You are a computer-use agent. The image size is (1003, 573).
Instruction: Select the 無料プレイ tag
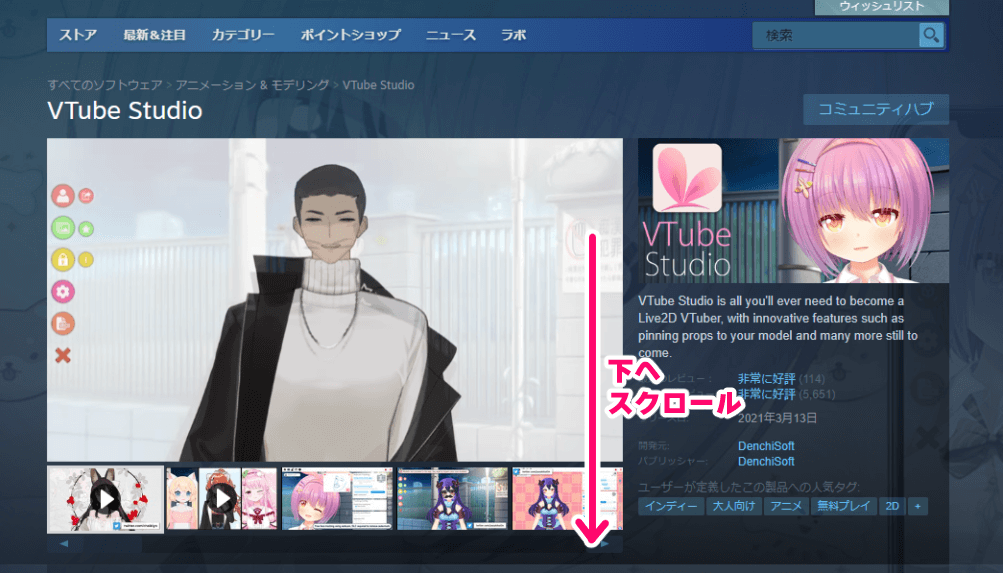844,506
